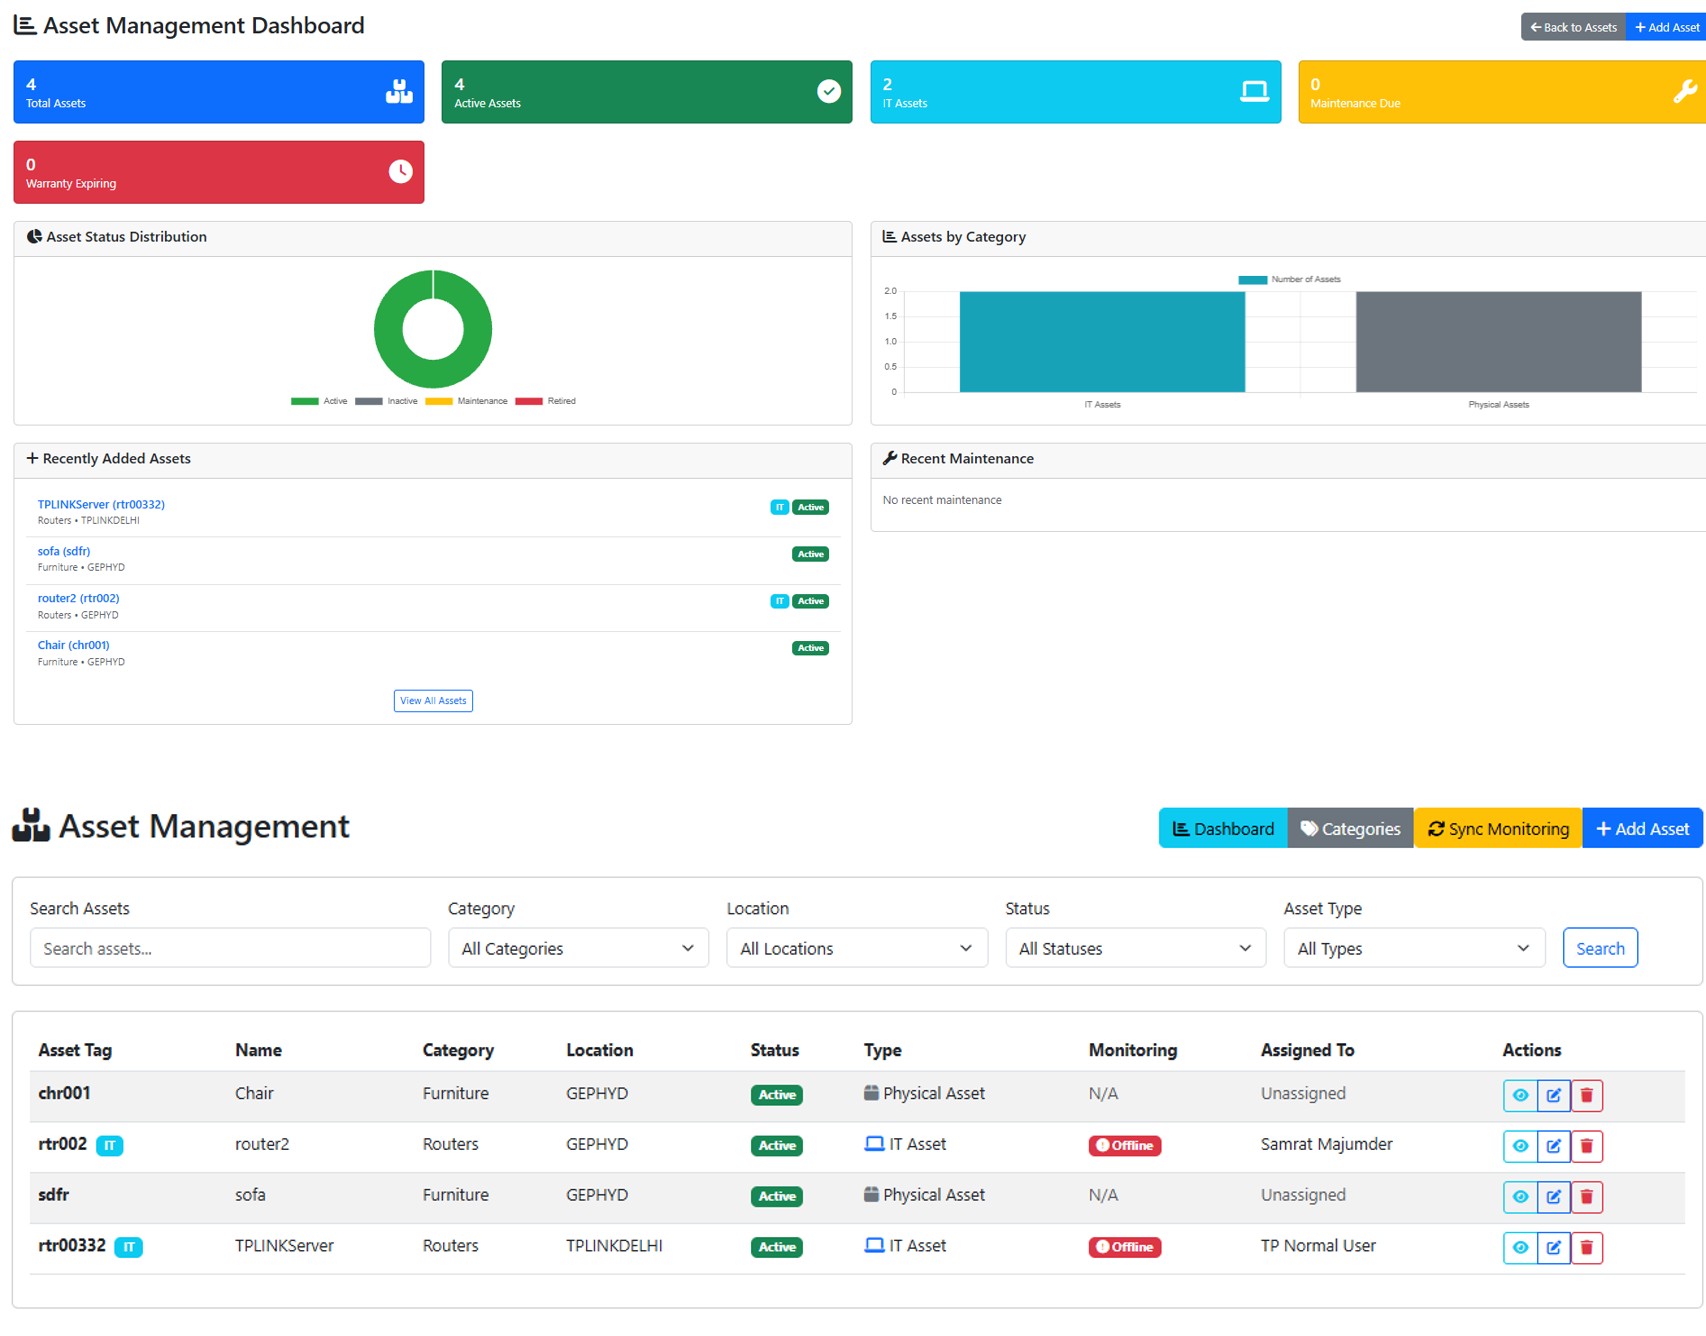Image resolution: width=1706 pixels, height=1336 pixels.
Task: Open the view icon for asset chr001
Action: coord(1519,1095)
